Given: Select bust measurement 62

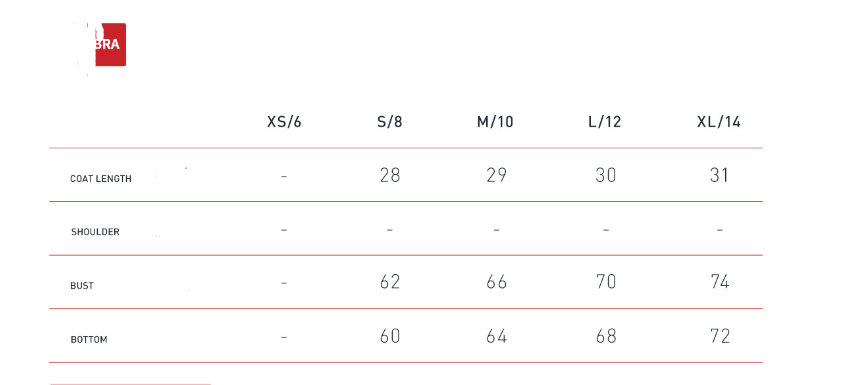Looking at the screenshot, I should tap(390, 282).
